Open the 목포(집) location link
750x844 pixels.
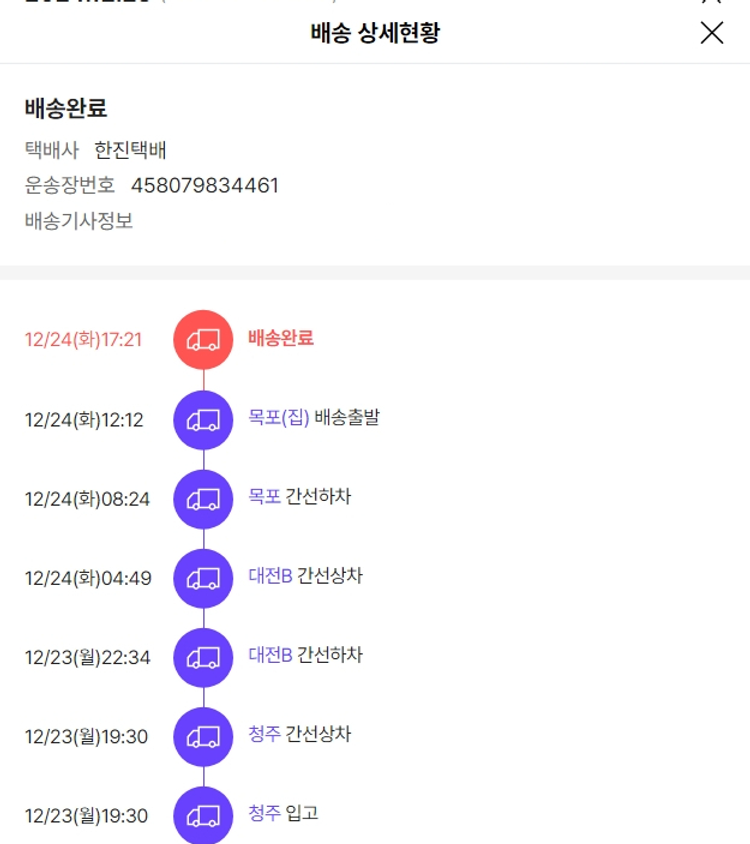279,418
